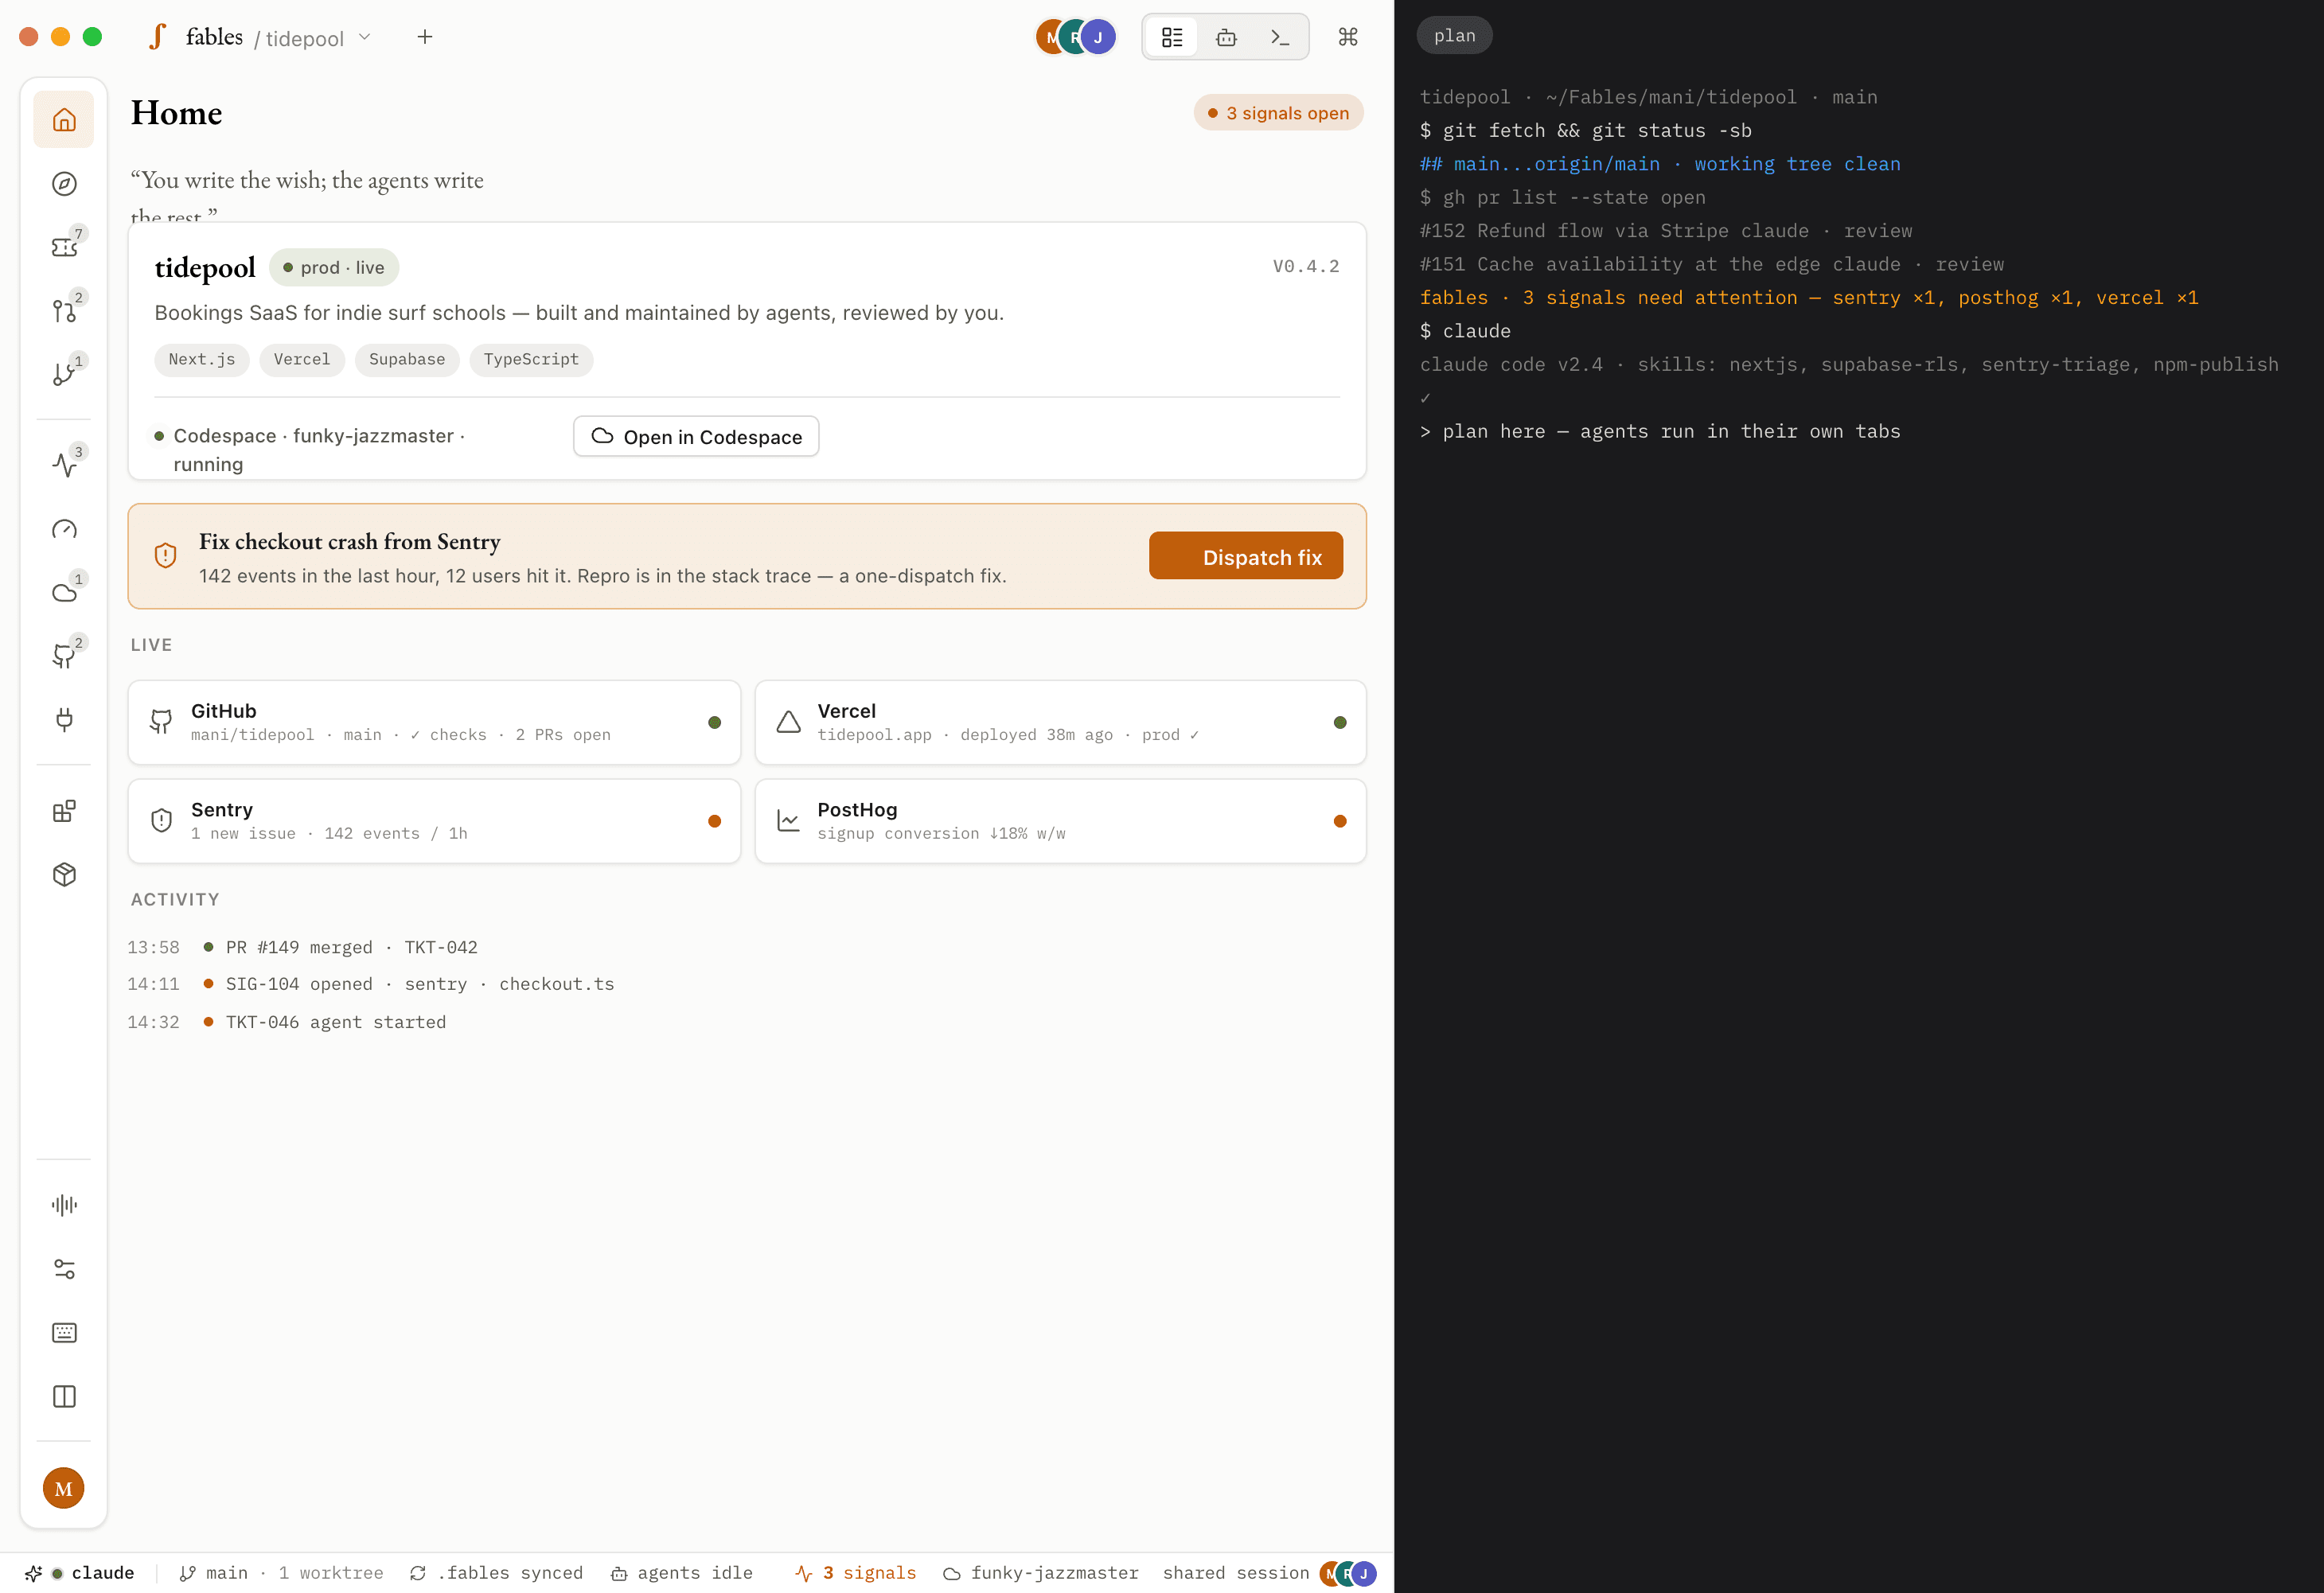Click the V0.4.2 version label
Image resolution: width=2324 pixels, height=1593 pixels.
pos(1306,266)
